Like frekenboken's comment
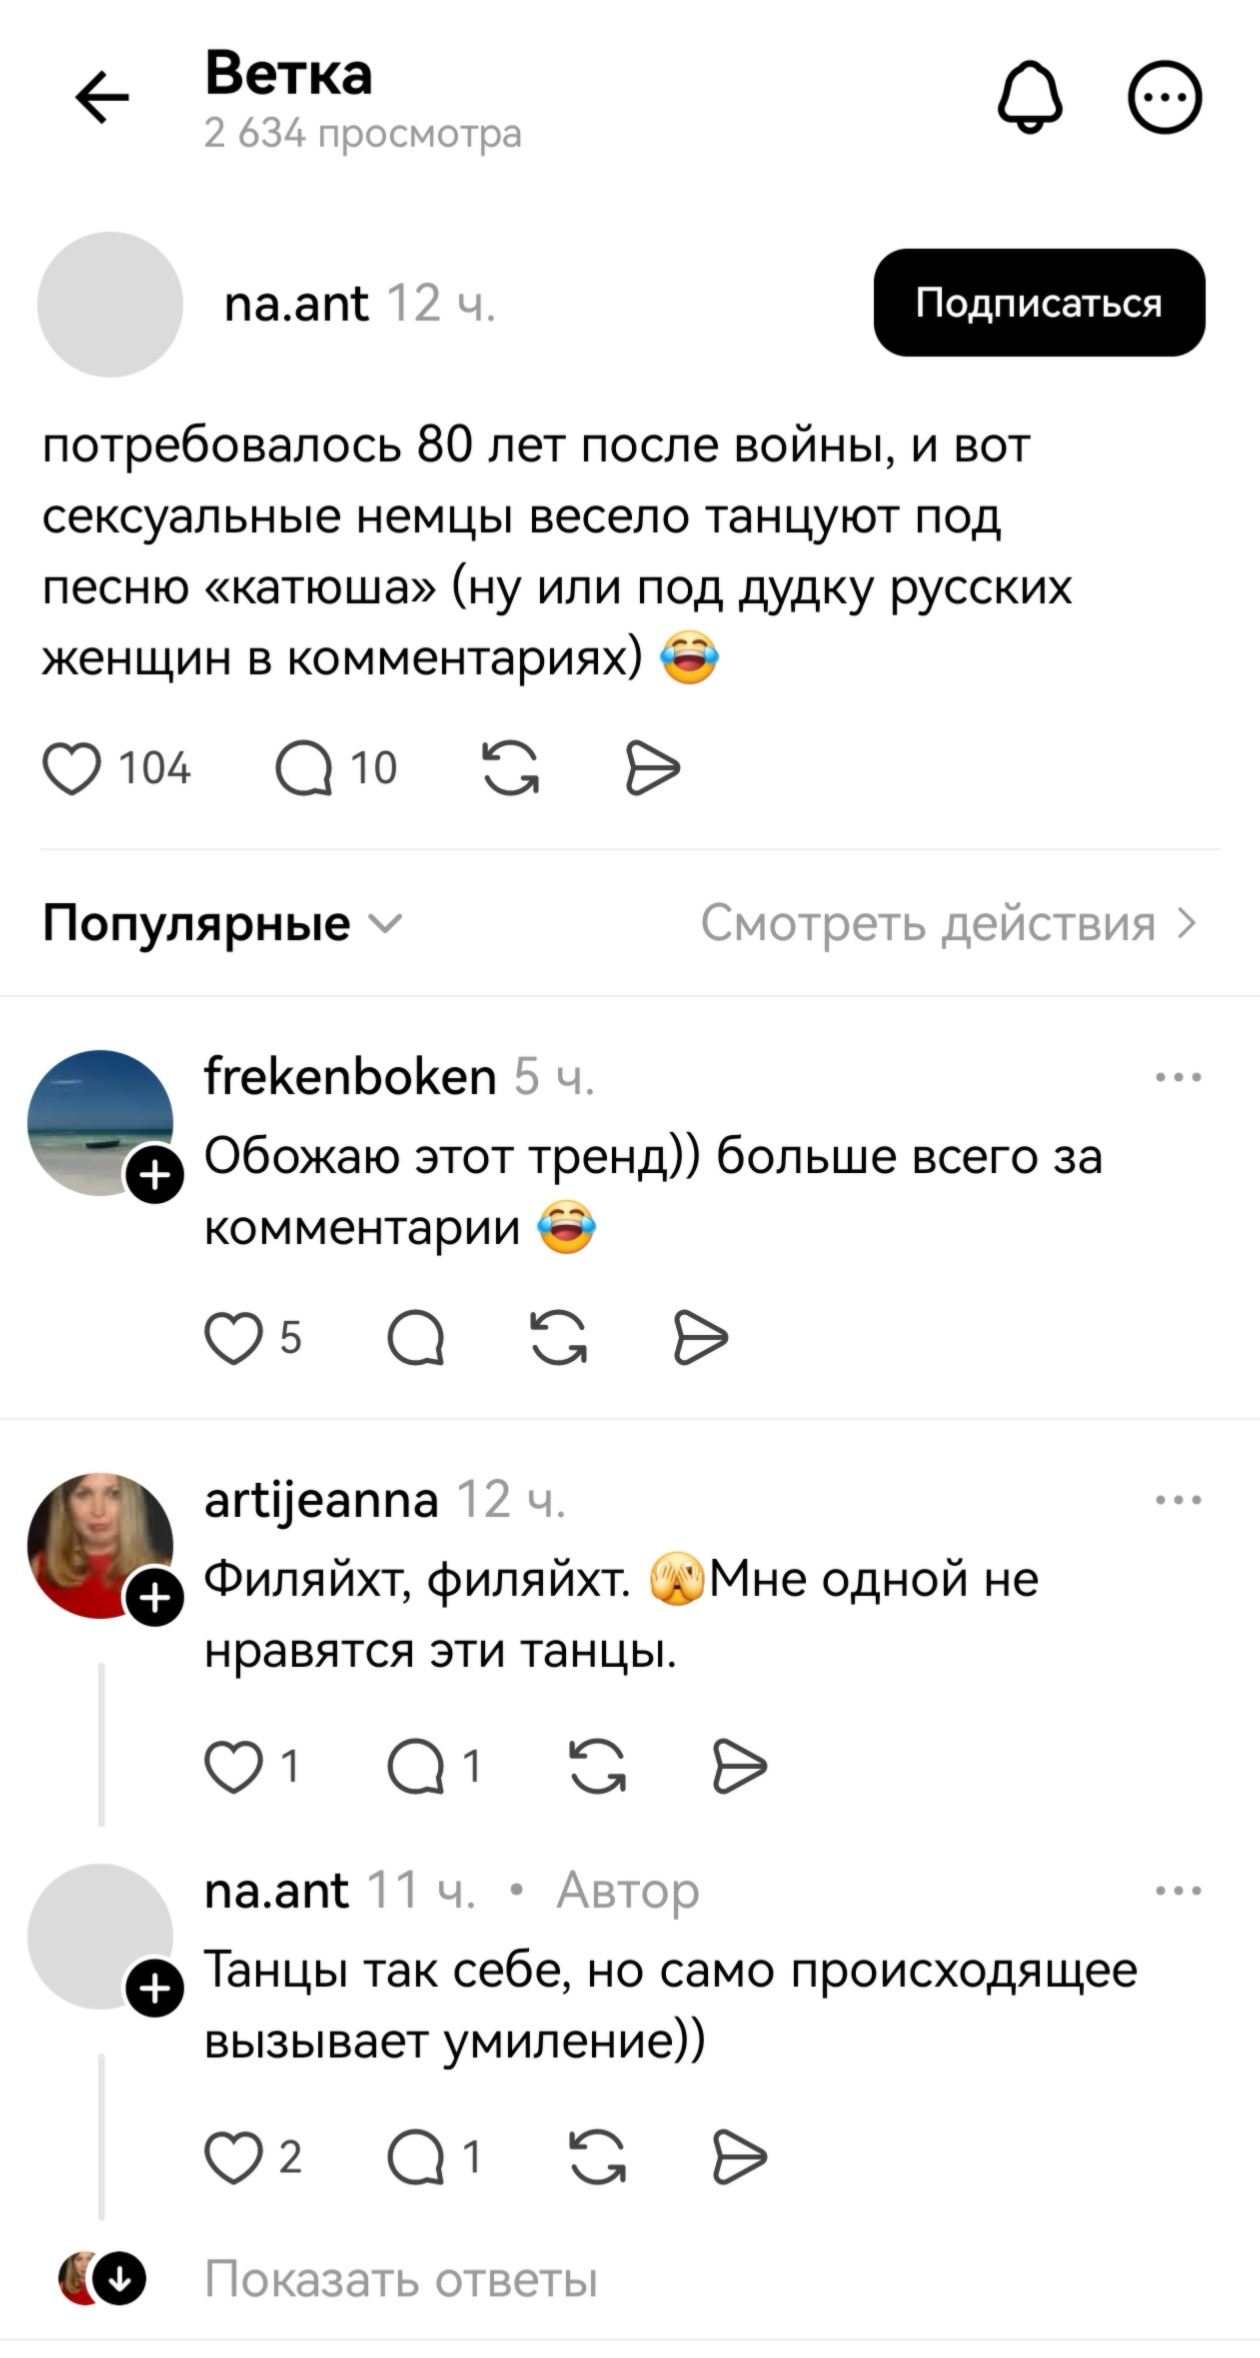The height and width of the screenshot is (2358, 1260). tap(233, 1339)
